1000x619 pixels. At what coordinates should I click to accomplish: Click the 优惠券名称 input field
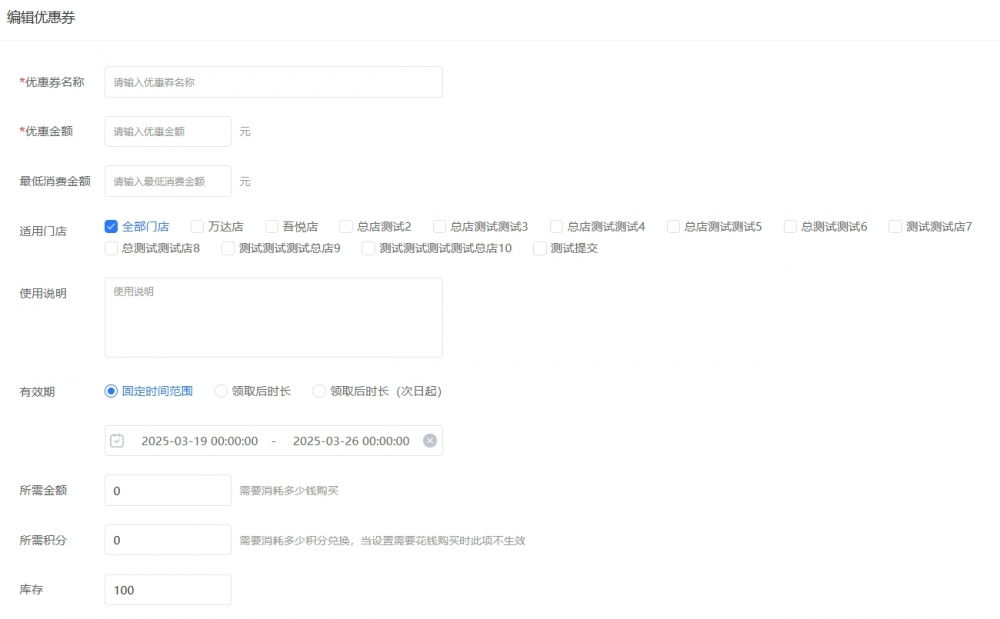[x=273, y=82]
